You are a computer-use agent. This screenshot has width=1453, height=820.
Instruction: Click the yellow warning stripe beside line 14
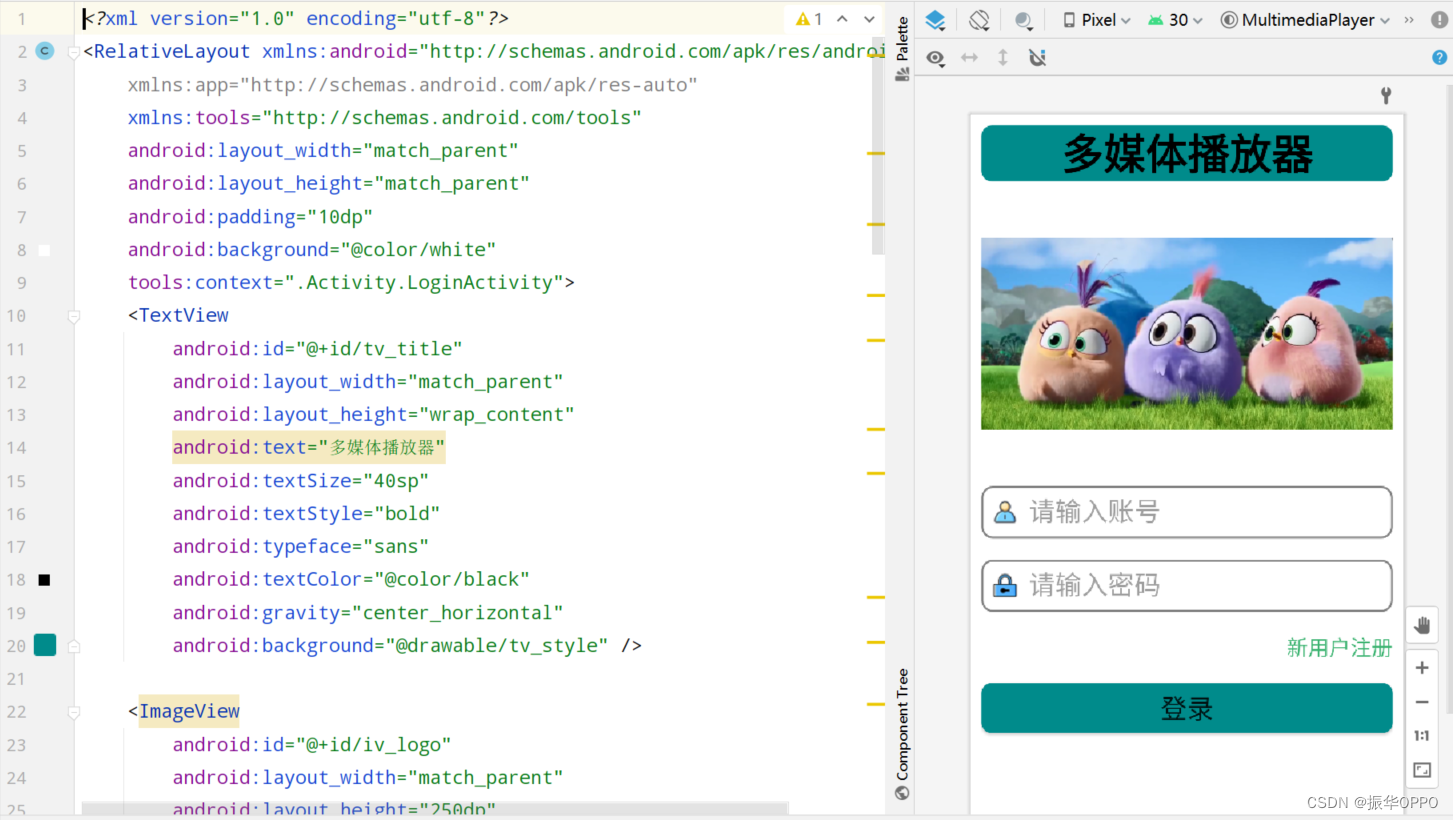875,429
